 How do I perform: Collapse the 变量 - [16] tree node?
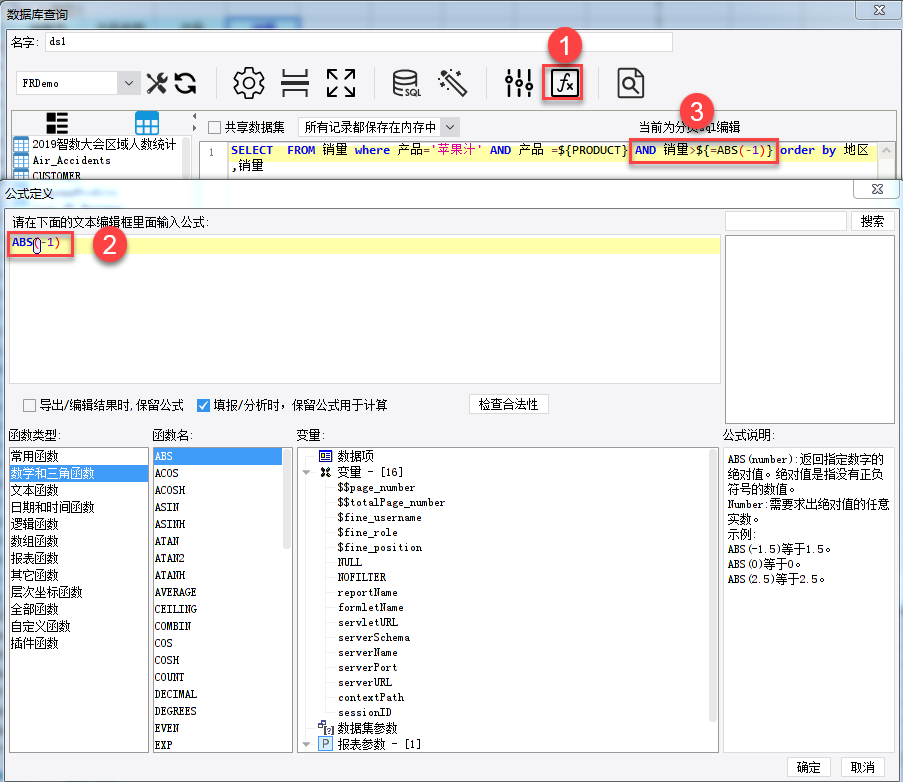pos(306,472)
